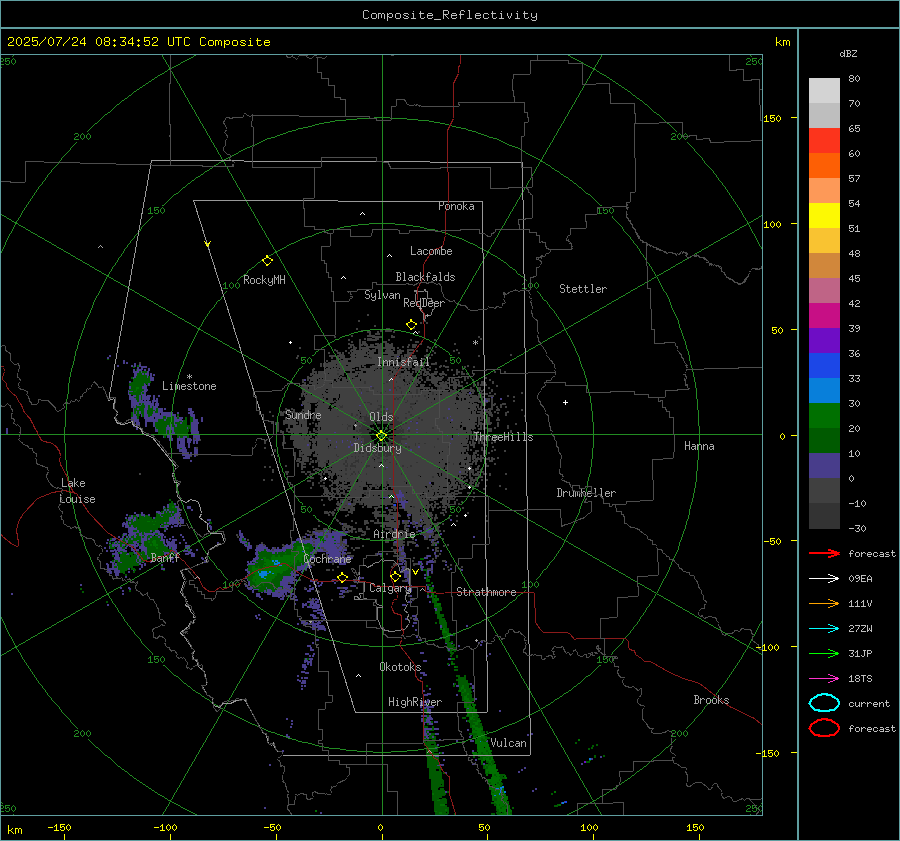Click the Sundre label

pos(303,414)
